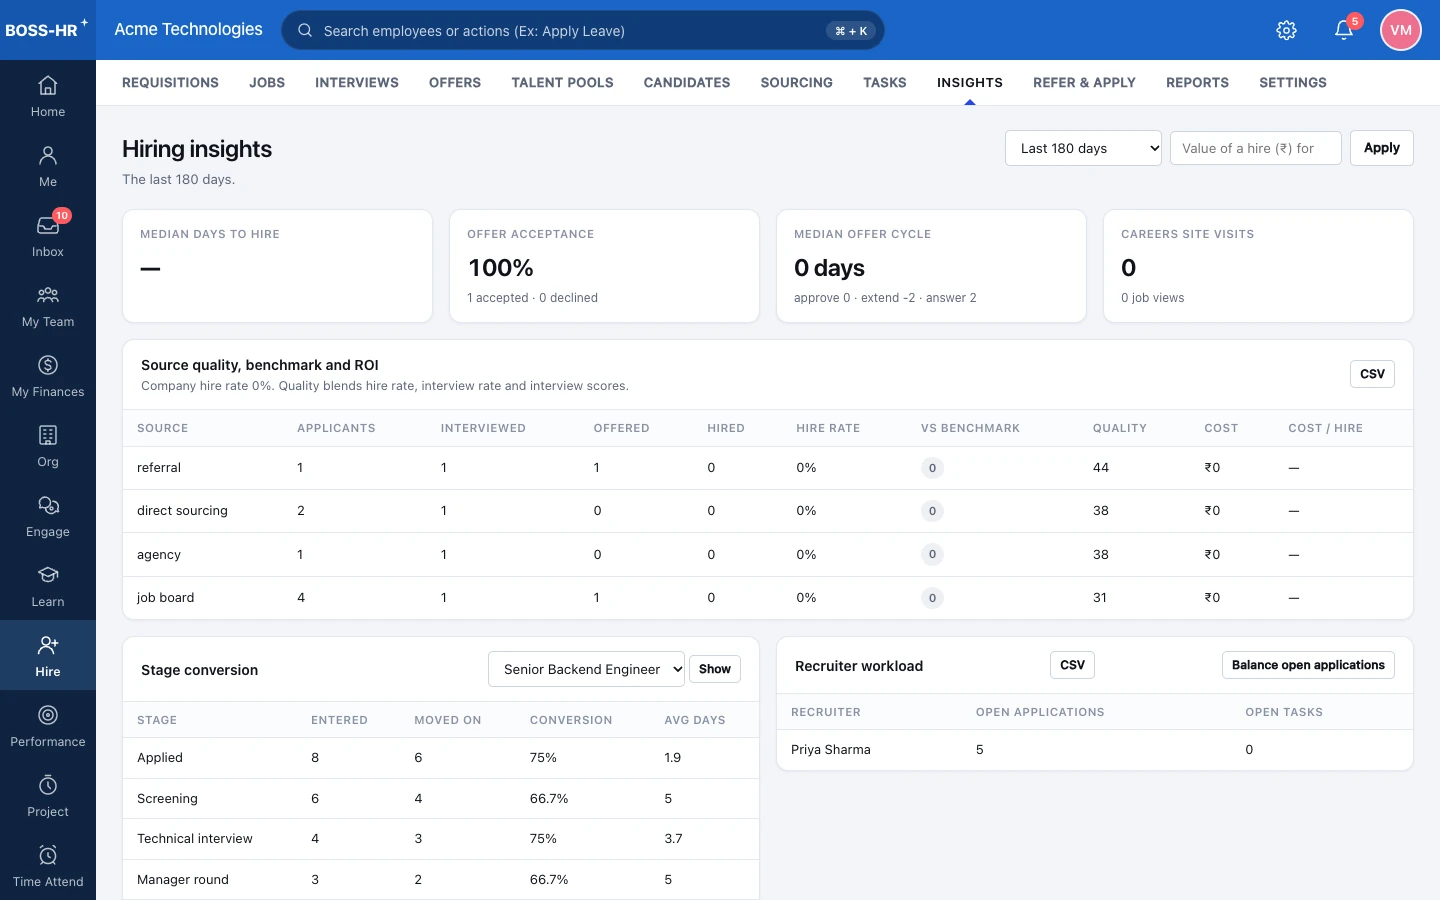Click the Acme Technologies company name
This screenshot has height=900, width=1440.
click(x=188, y=29)
